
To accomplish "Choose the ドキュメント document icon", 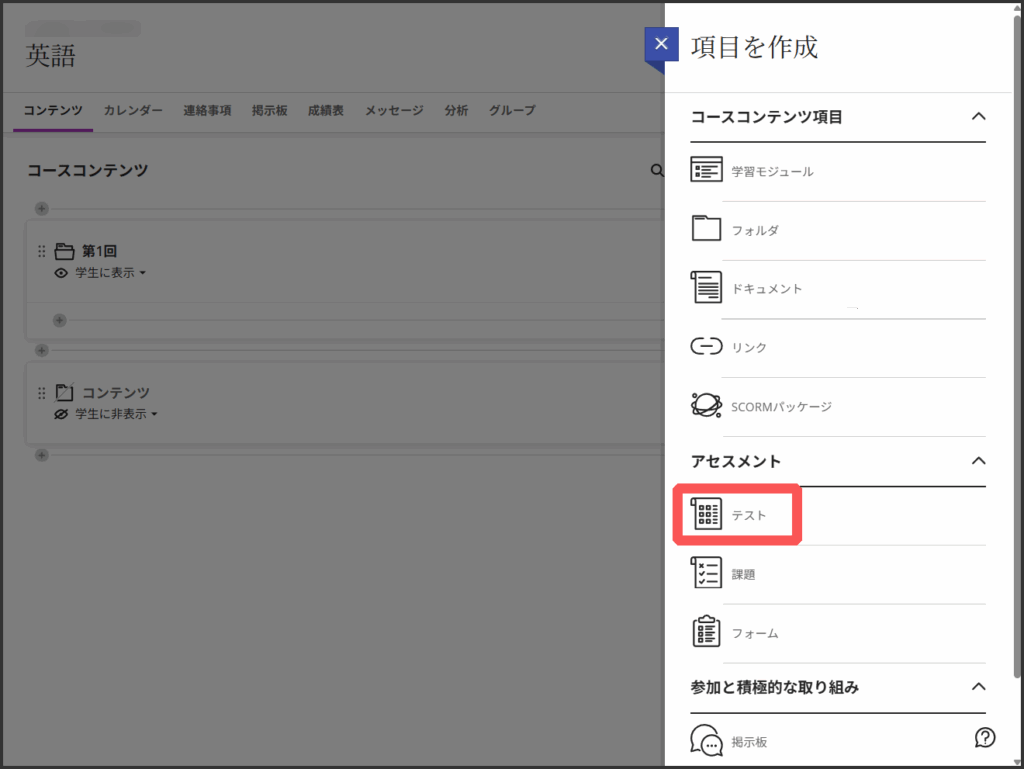I will coord(706,288).
